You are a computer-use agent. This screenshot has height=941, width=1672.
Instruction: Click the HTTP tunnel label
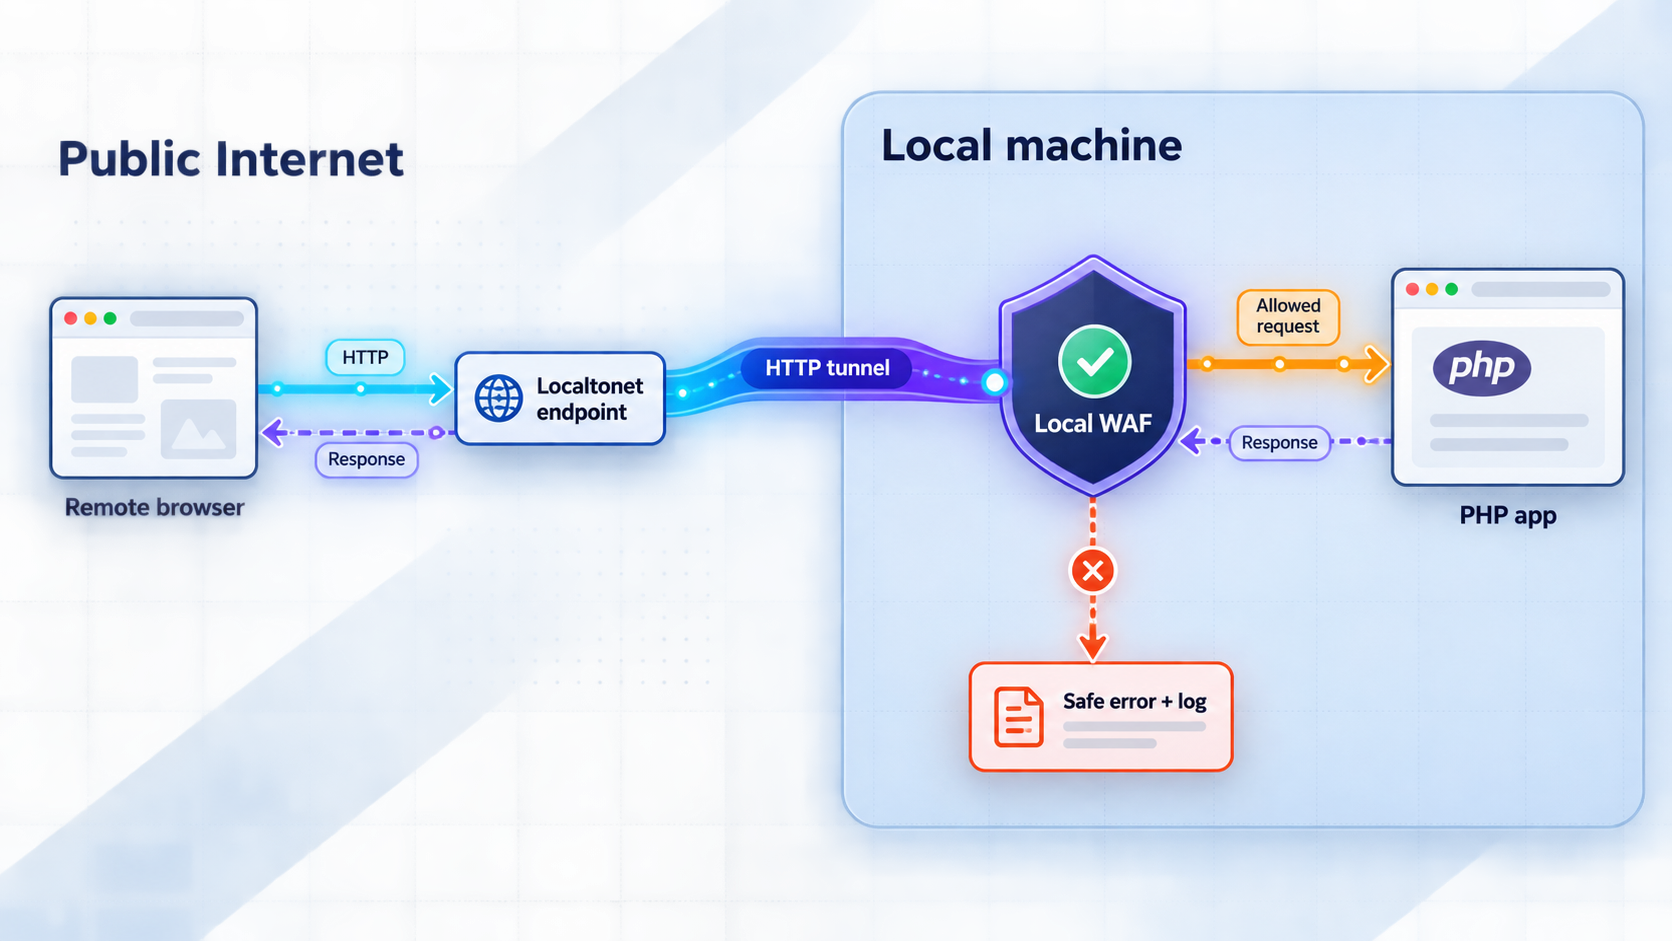[827, 368]
